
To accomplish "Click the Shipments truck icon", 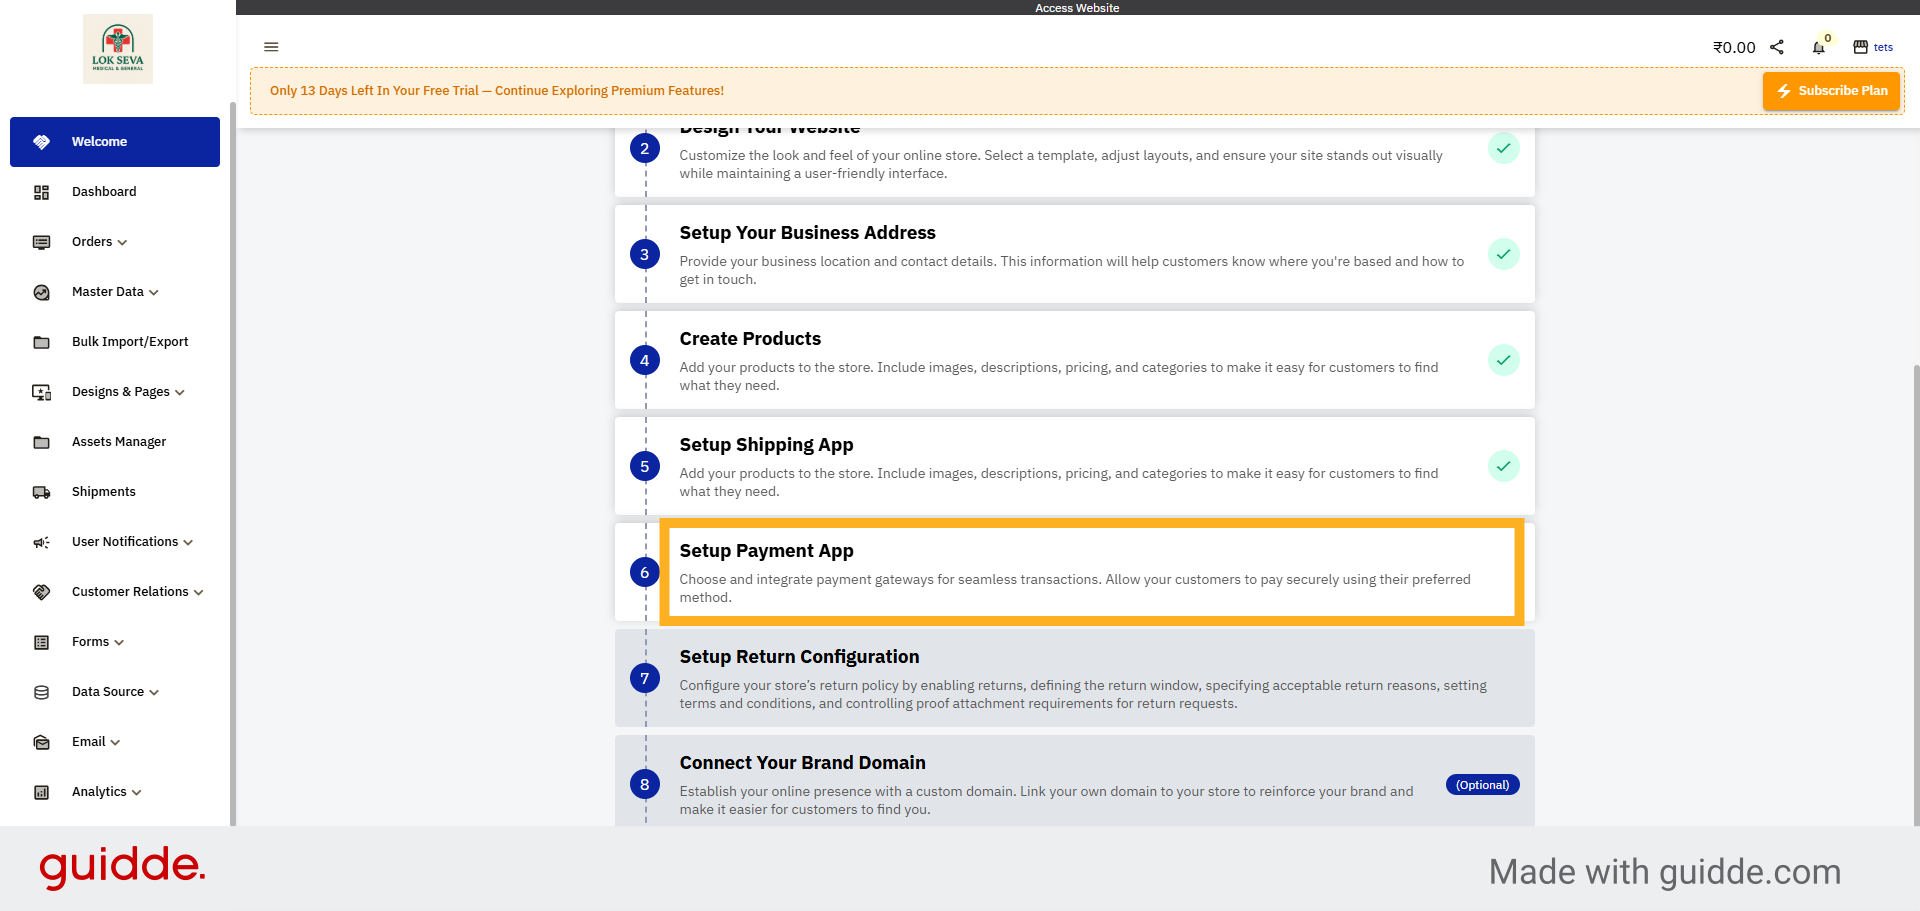I will pyautogui.click(x=41, y=492).
